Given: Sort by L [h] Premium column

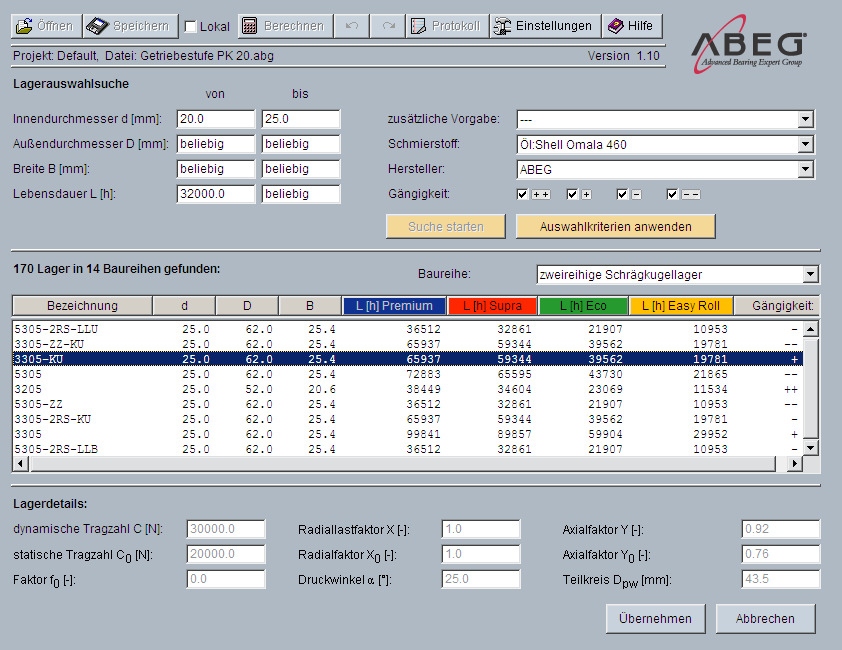Looking at the screenshot, I should tap(394, 306).
